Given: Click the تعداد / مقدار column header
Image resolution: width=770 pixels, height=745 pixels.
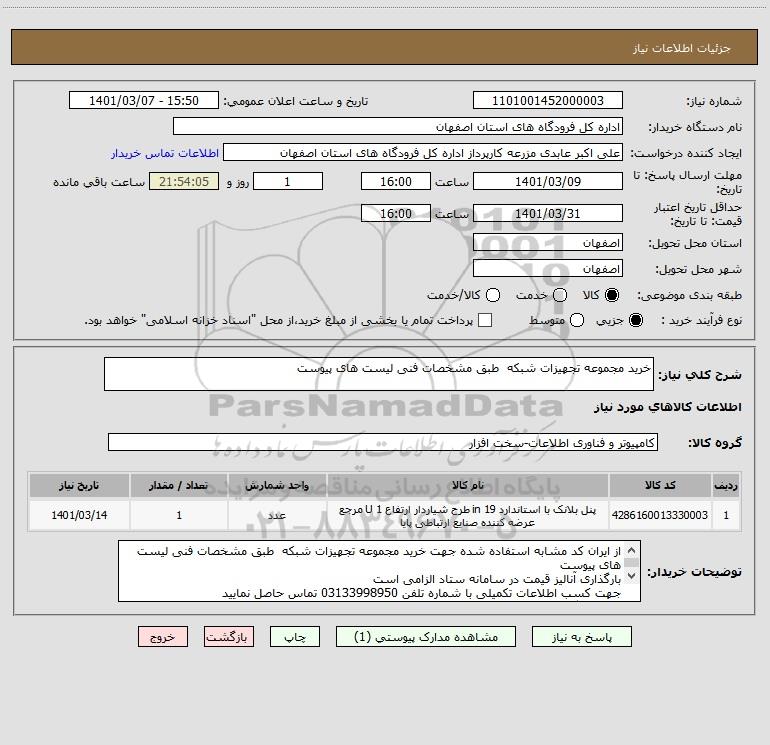Looking at the screenshot, I should [x=179, y=485].
